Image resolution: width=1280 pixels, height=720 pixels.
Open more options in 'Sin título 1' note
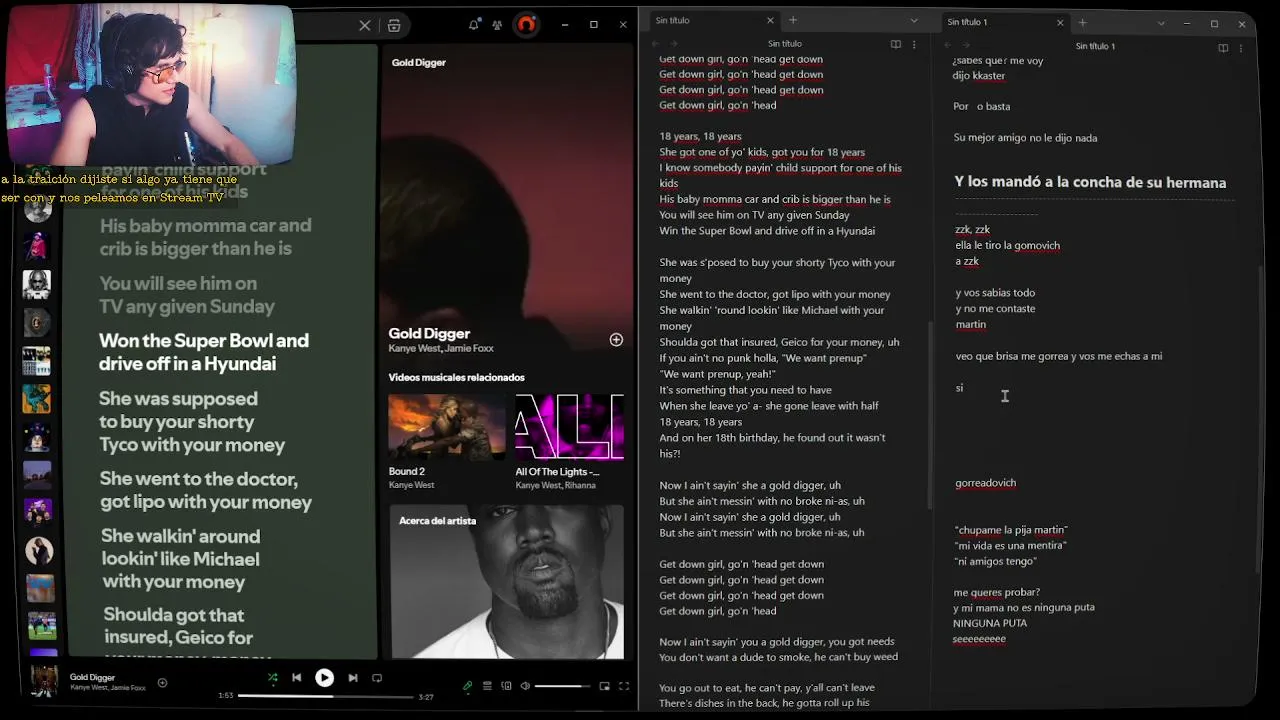[1241, 47]
